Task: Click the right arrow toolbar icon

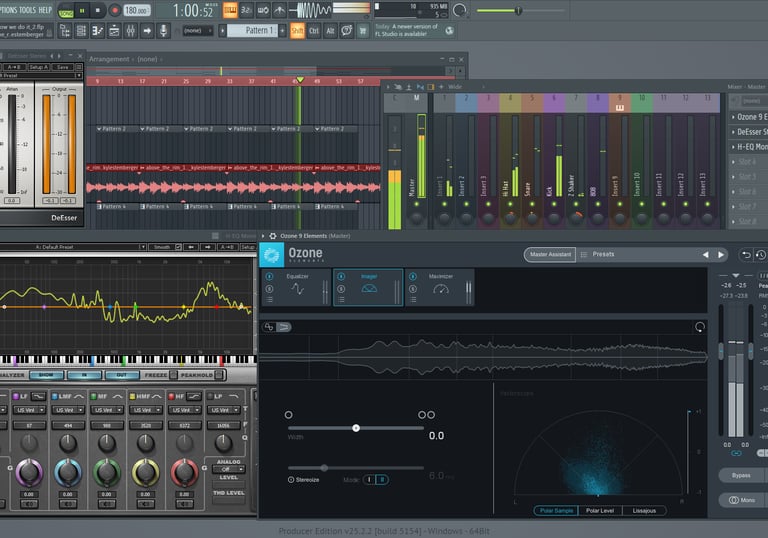Action: [147, 31]
